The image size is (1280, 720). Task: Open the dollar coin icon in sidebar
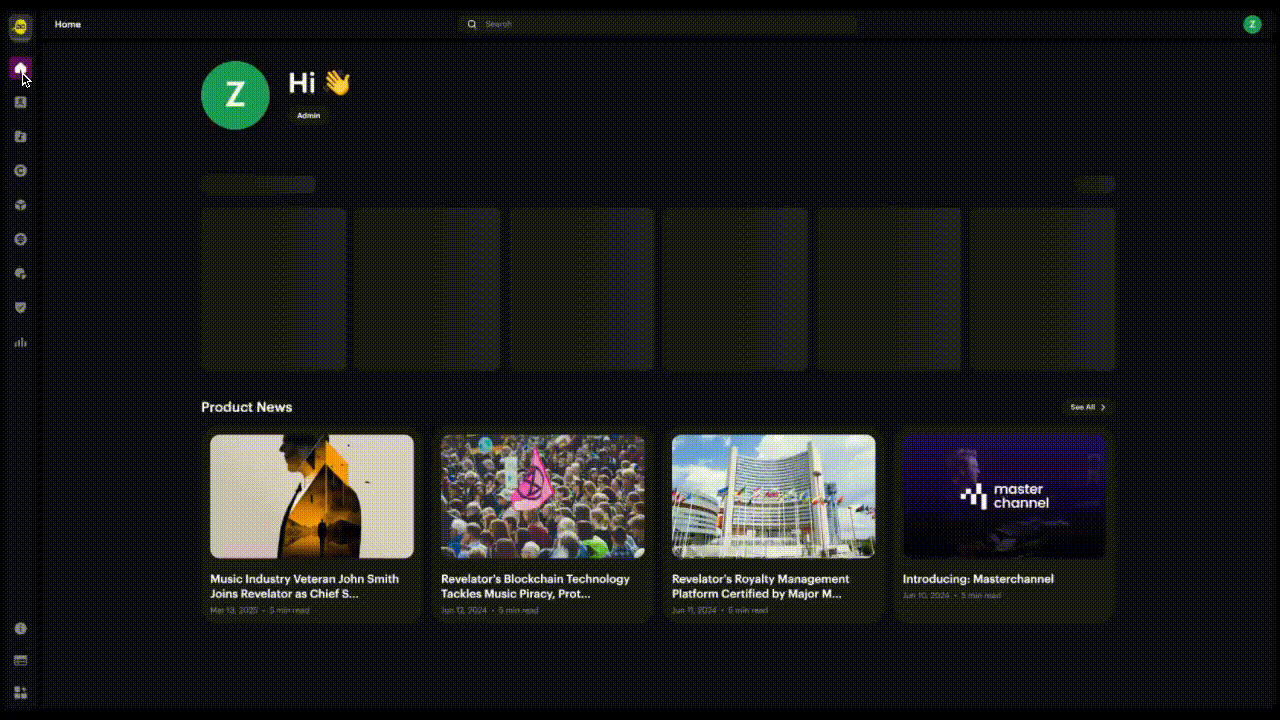tap(20, 239)
